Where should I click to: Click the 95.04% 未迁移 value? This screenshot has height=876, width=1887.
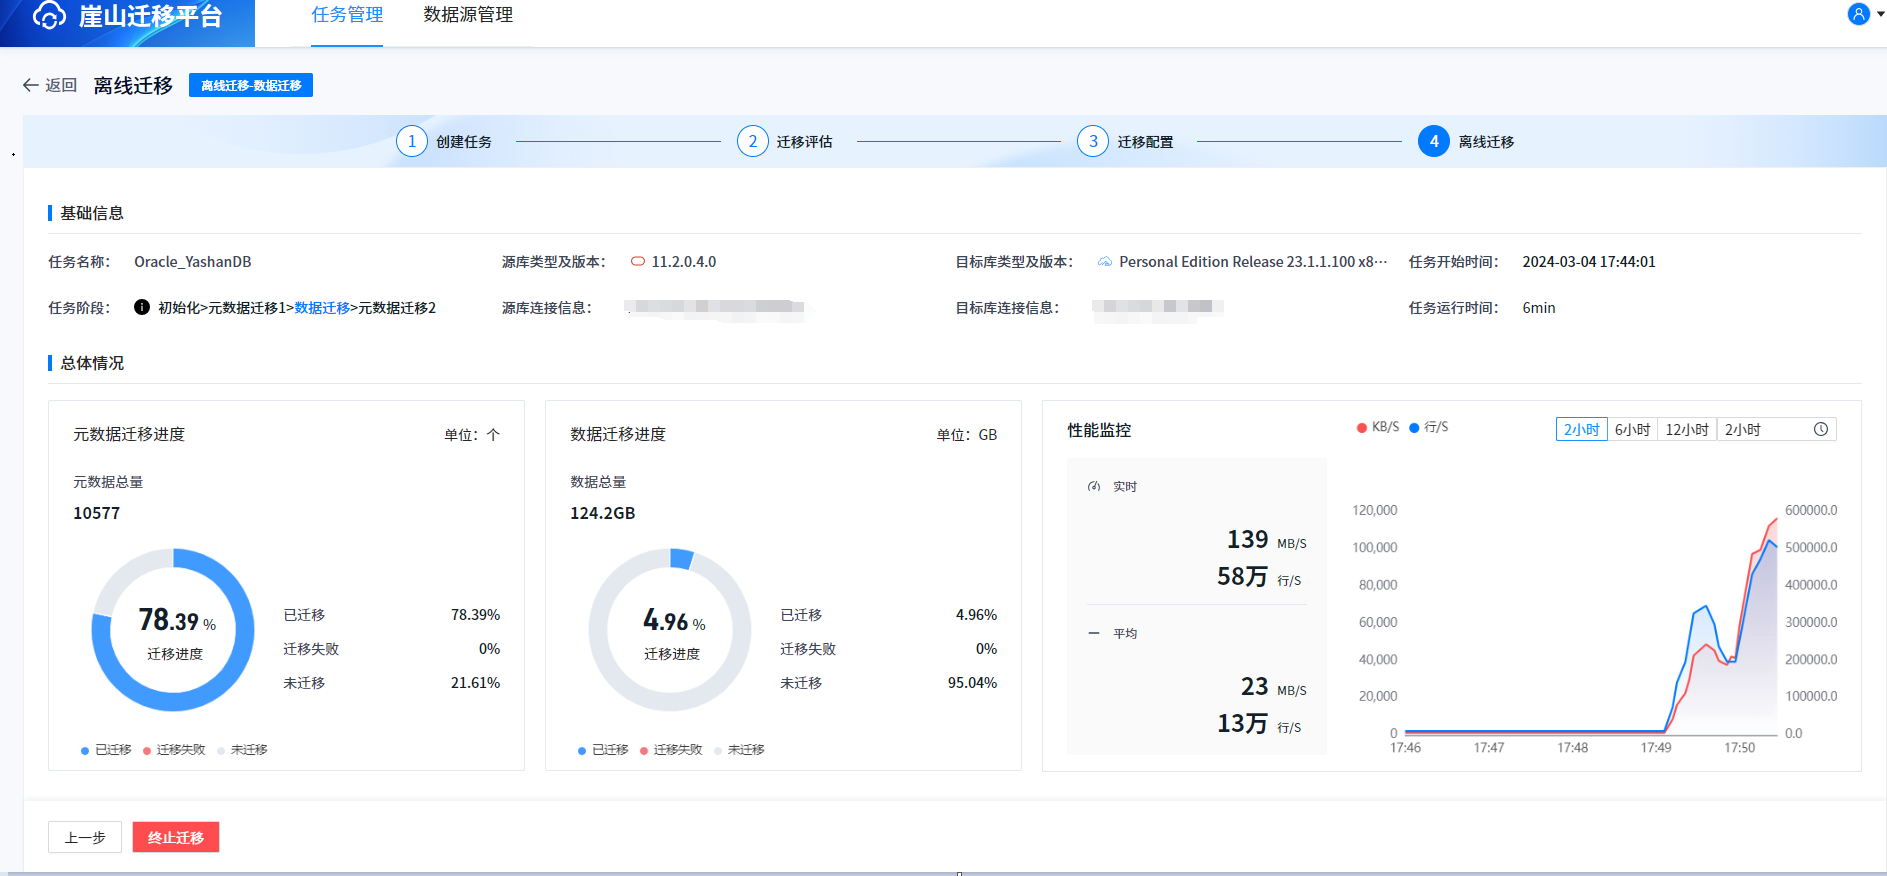click(x=972, y=683)
